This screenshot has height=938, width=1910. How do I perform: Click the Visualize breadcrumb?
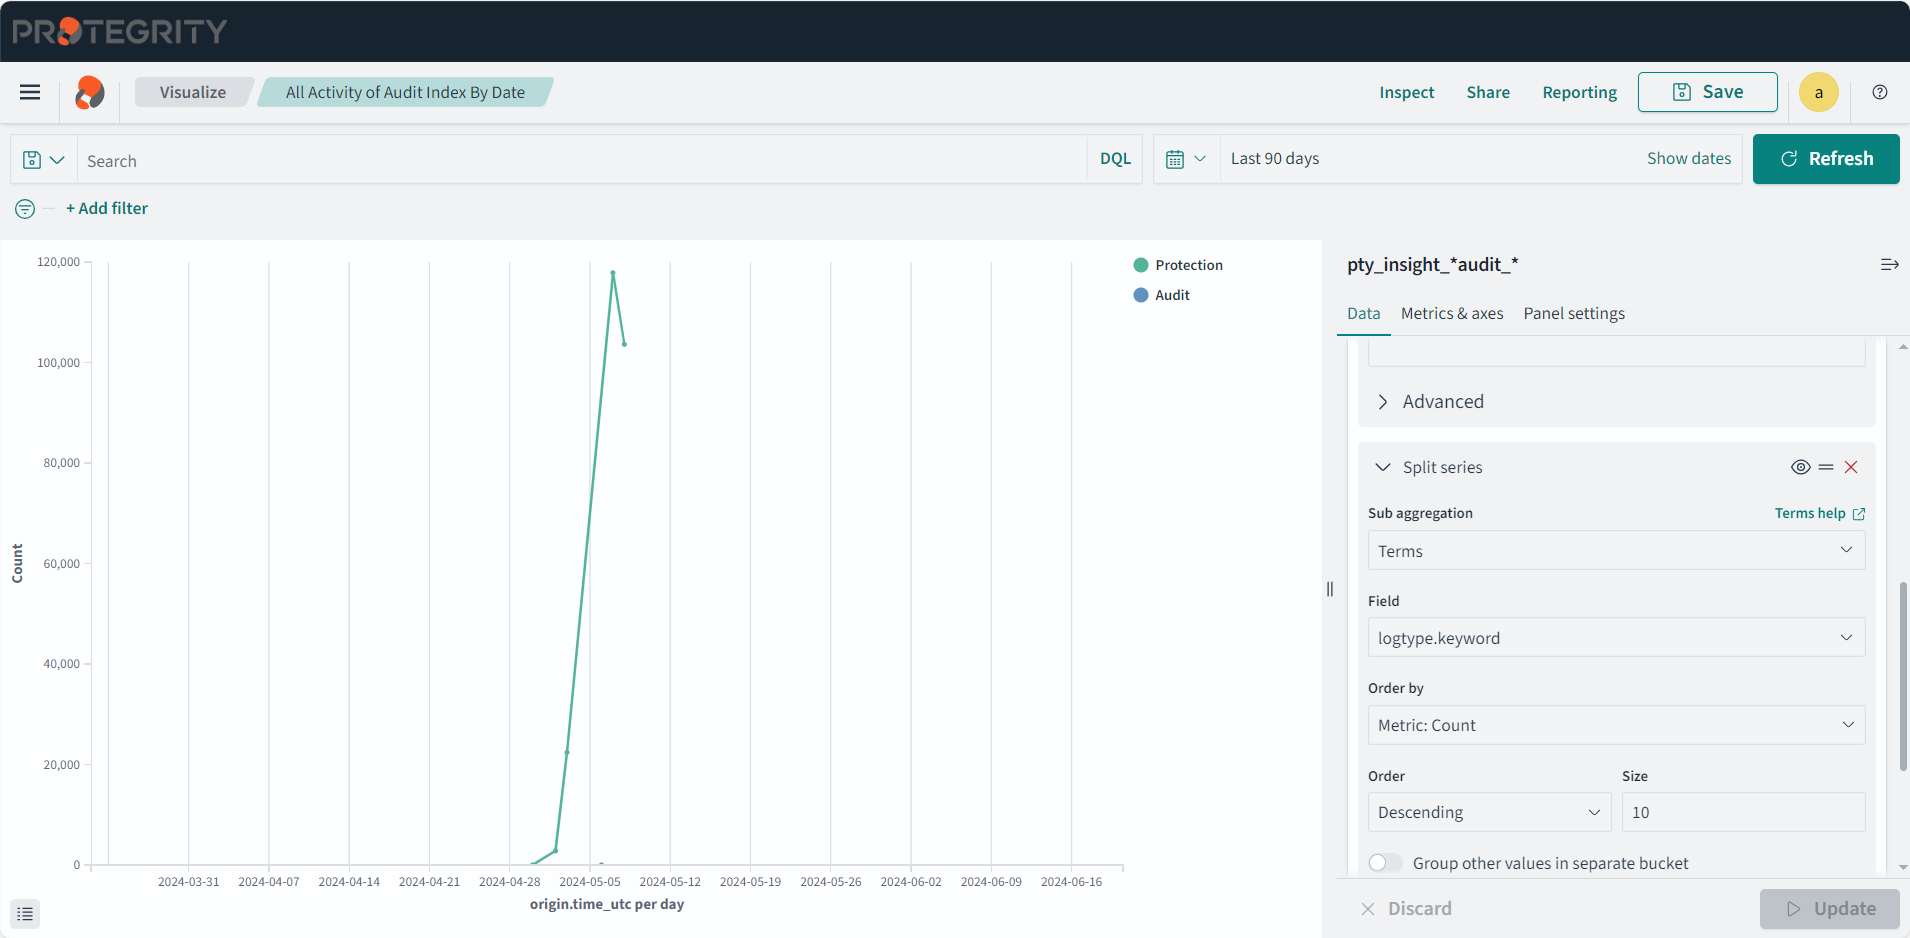pyautogui.click(x=193, y=92)
